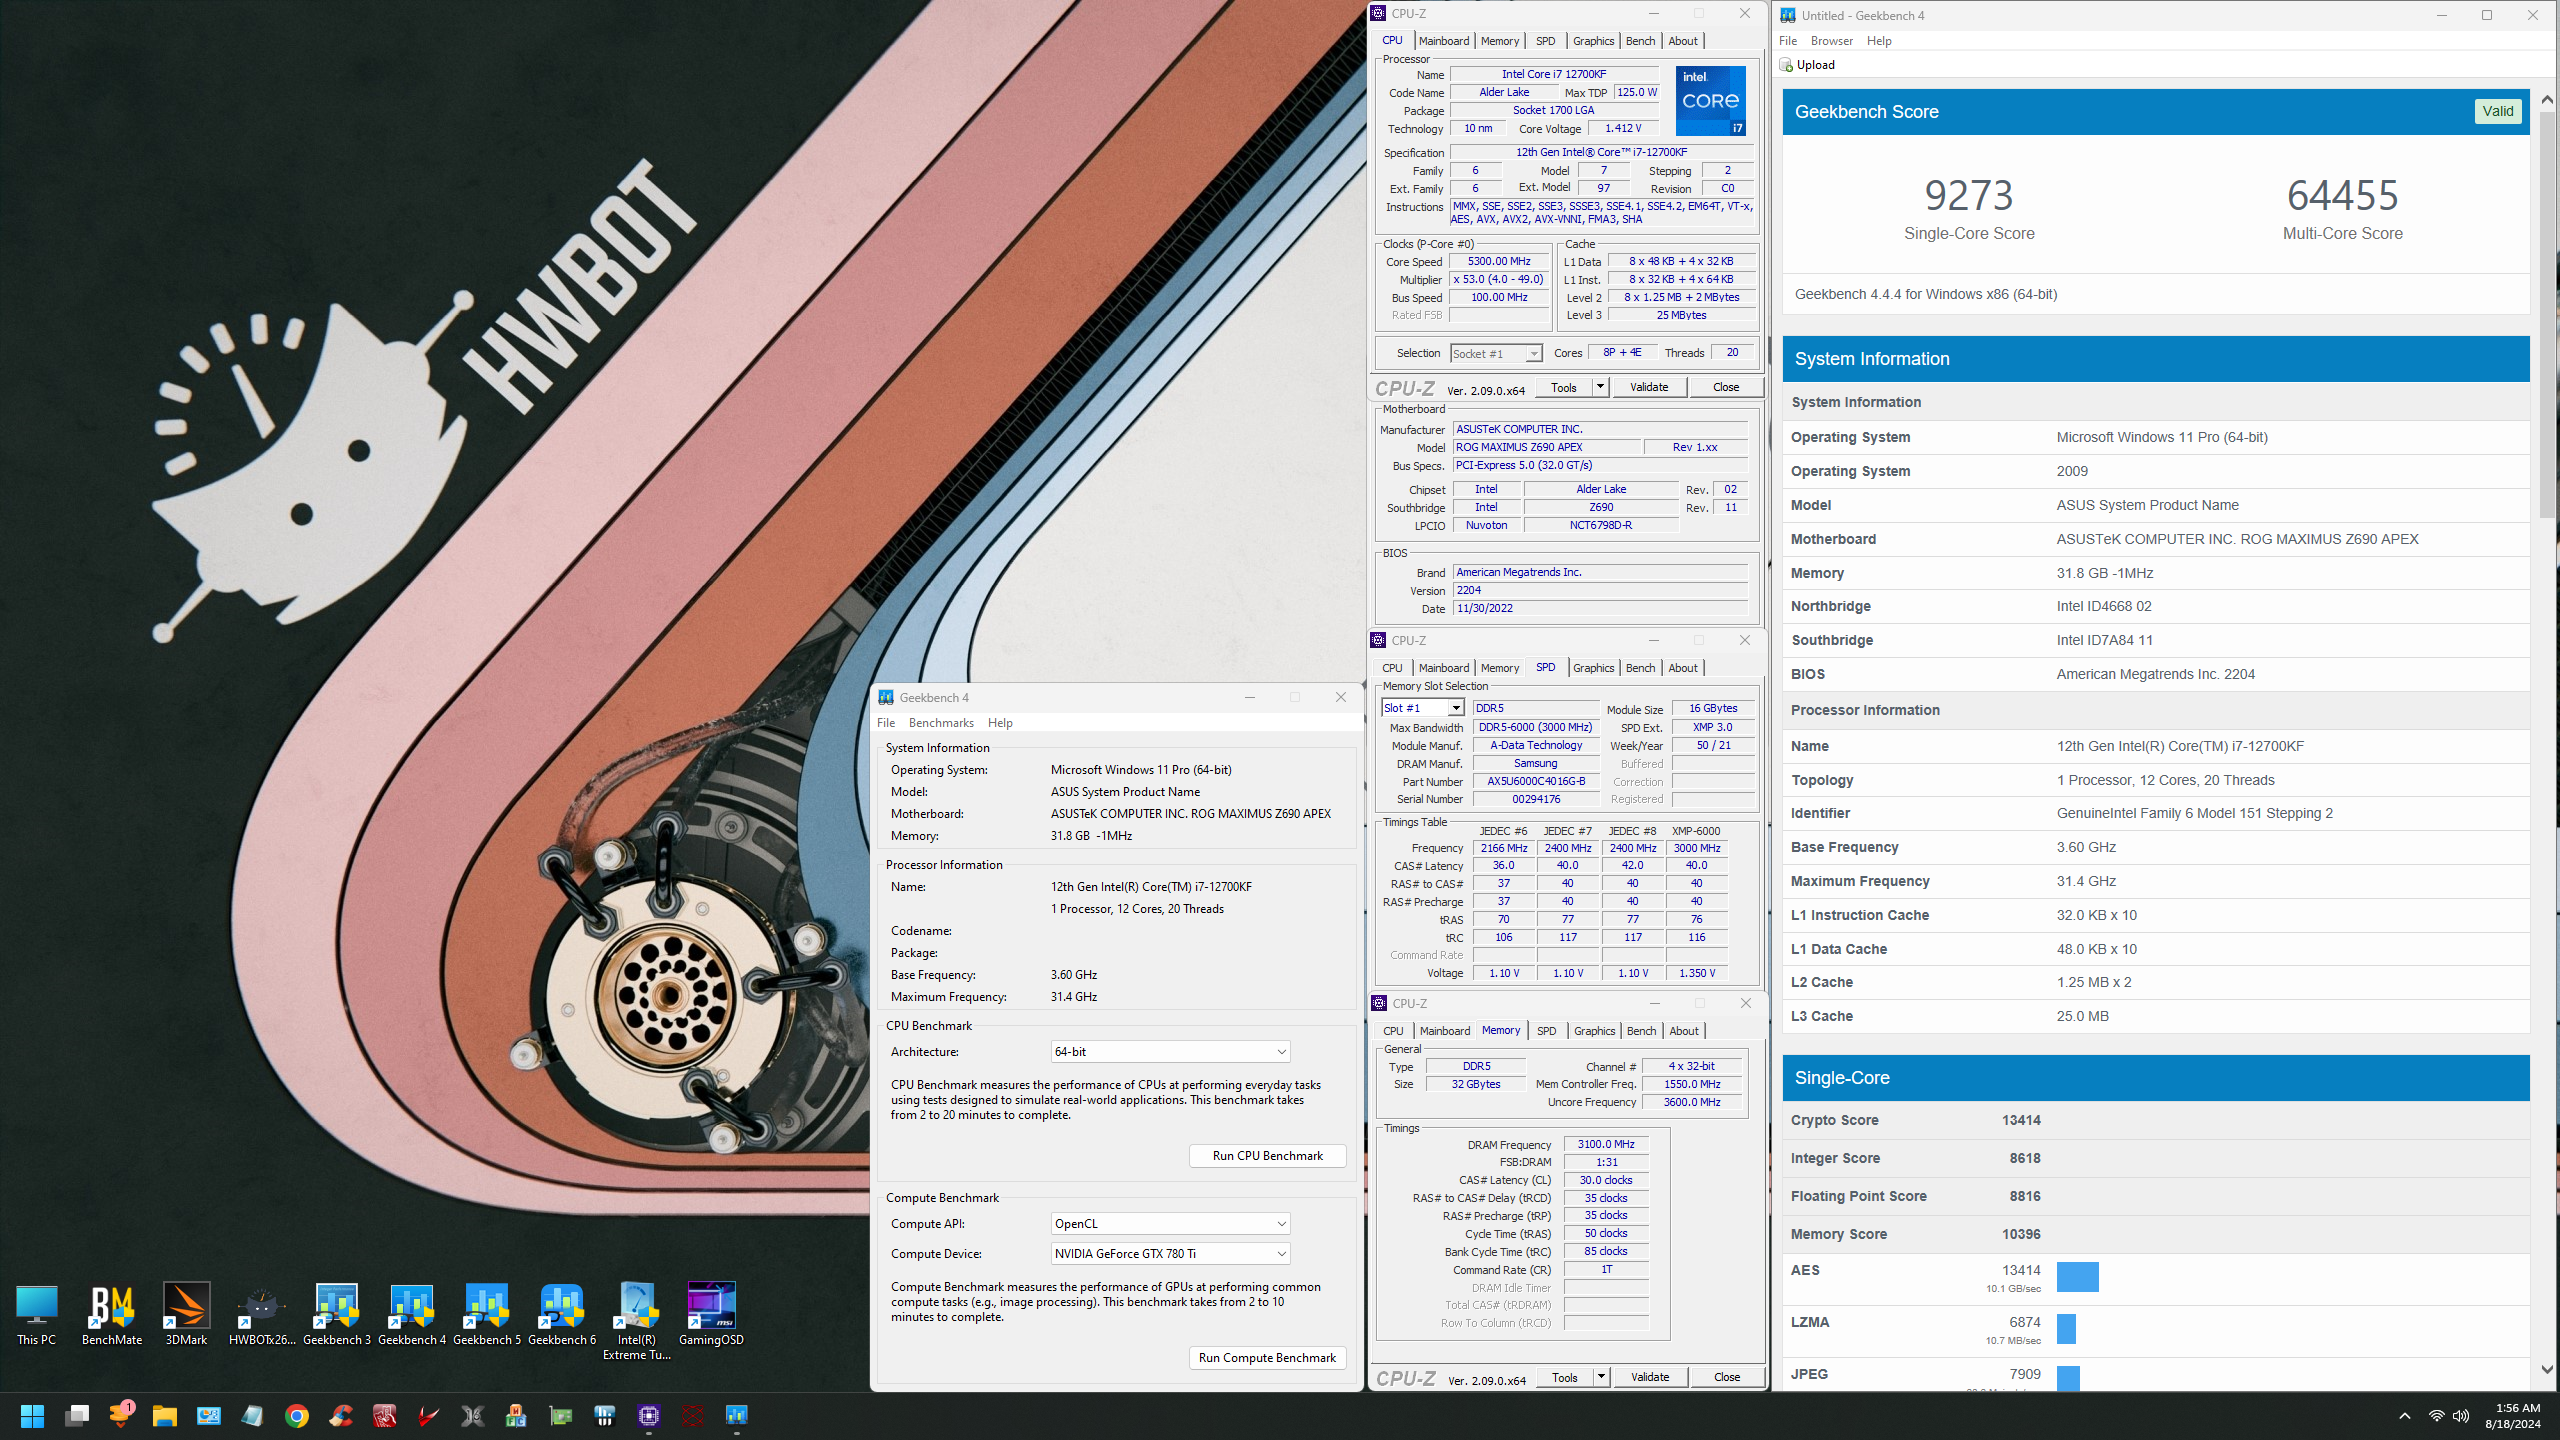Open Google Chrome from the taskbar

[x=297, y=1416]
